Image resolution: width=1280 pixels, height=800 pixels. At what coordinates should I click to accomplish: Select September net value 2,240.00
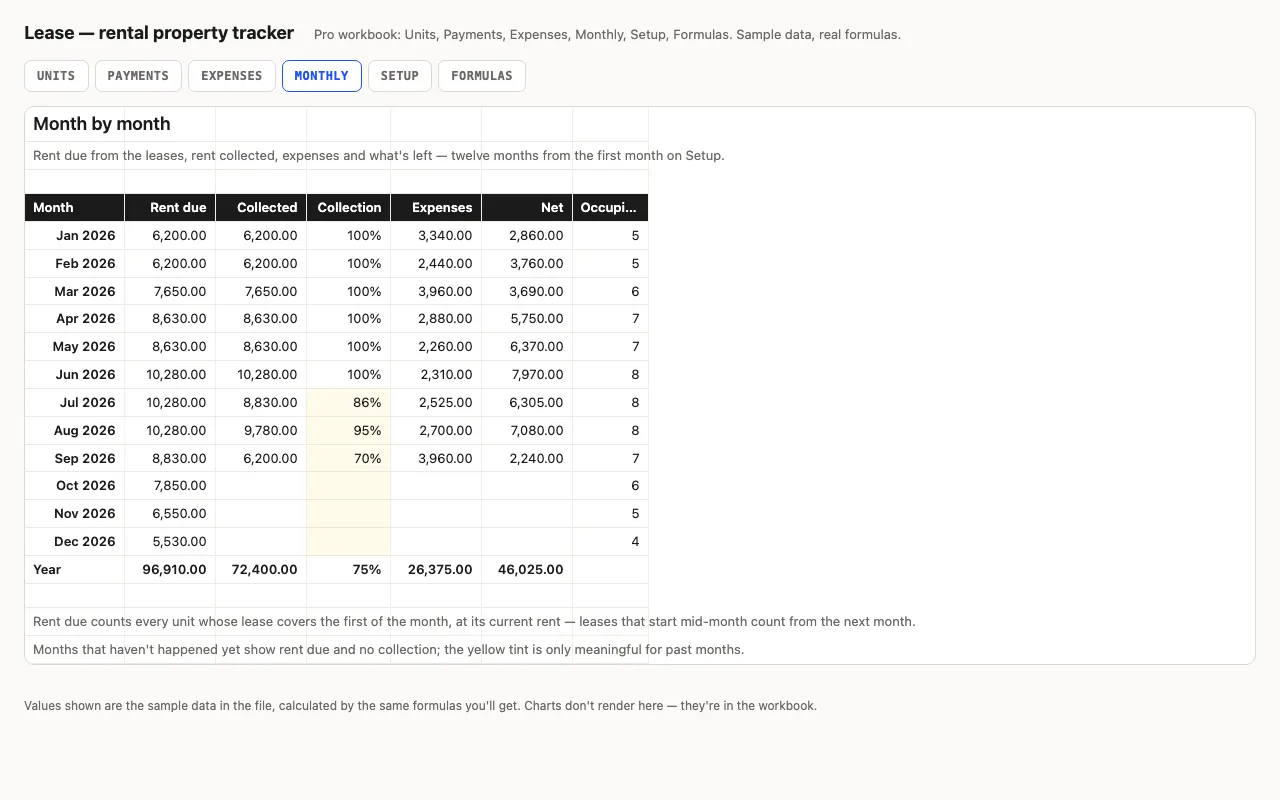coord(527,459)
